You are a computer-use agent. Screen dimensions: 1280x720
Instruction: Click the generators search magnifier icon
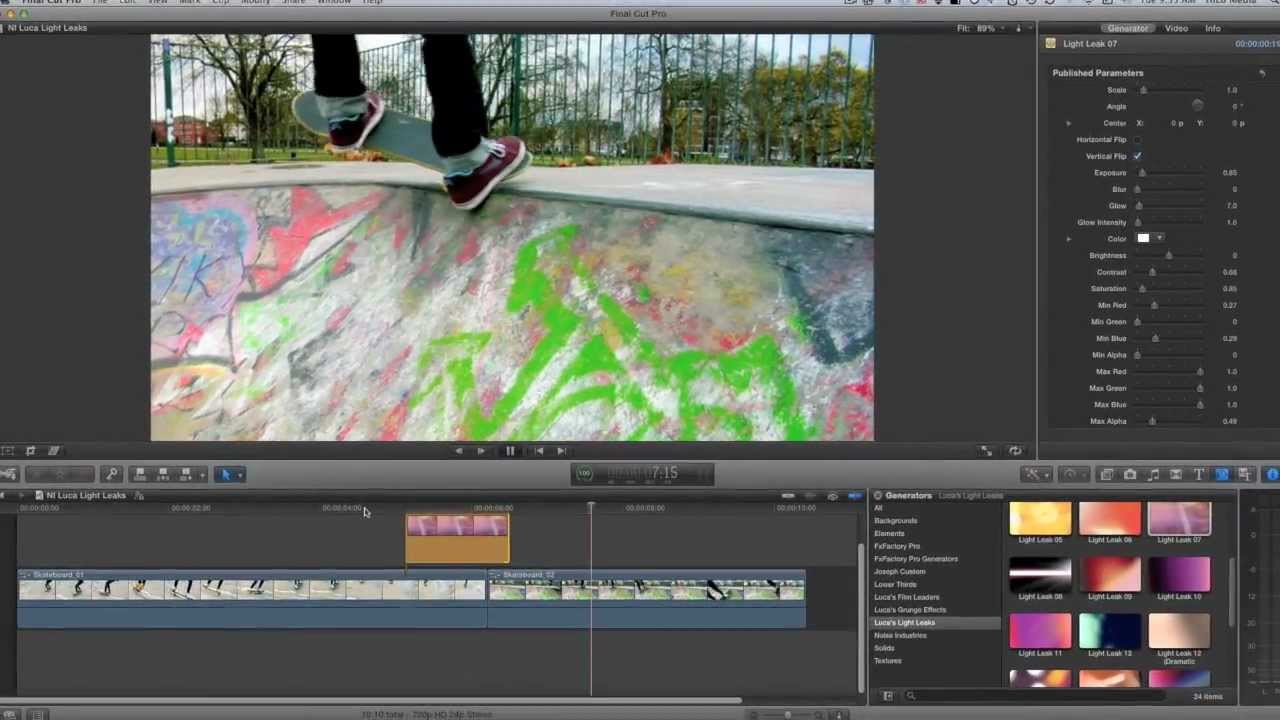click(x=910, y=696)
